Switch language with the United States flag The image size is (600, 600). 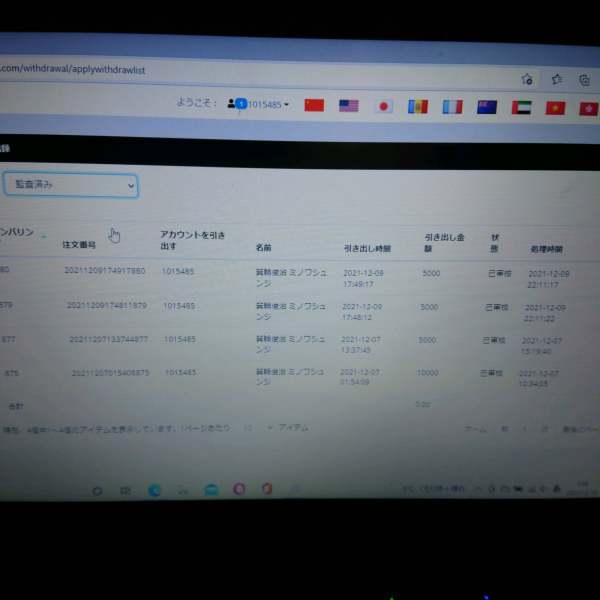pyautogui.click(x=349, y=106)
